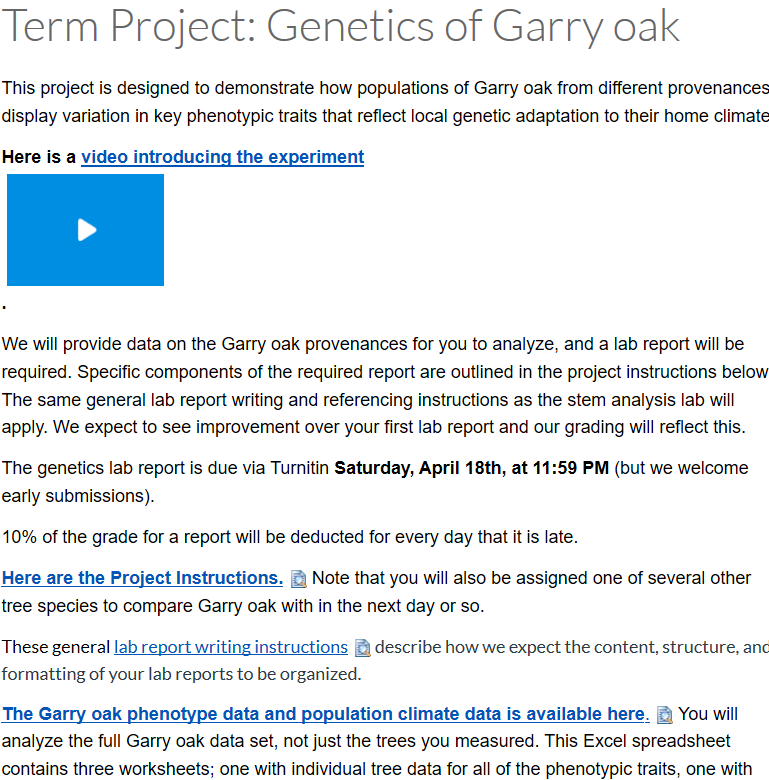
Task: Open the 'video introducing the experiment' link
Action: point(222,157)
